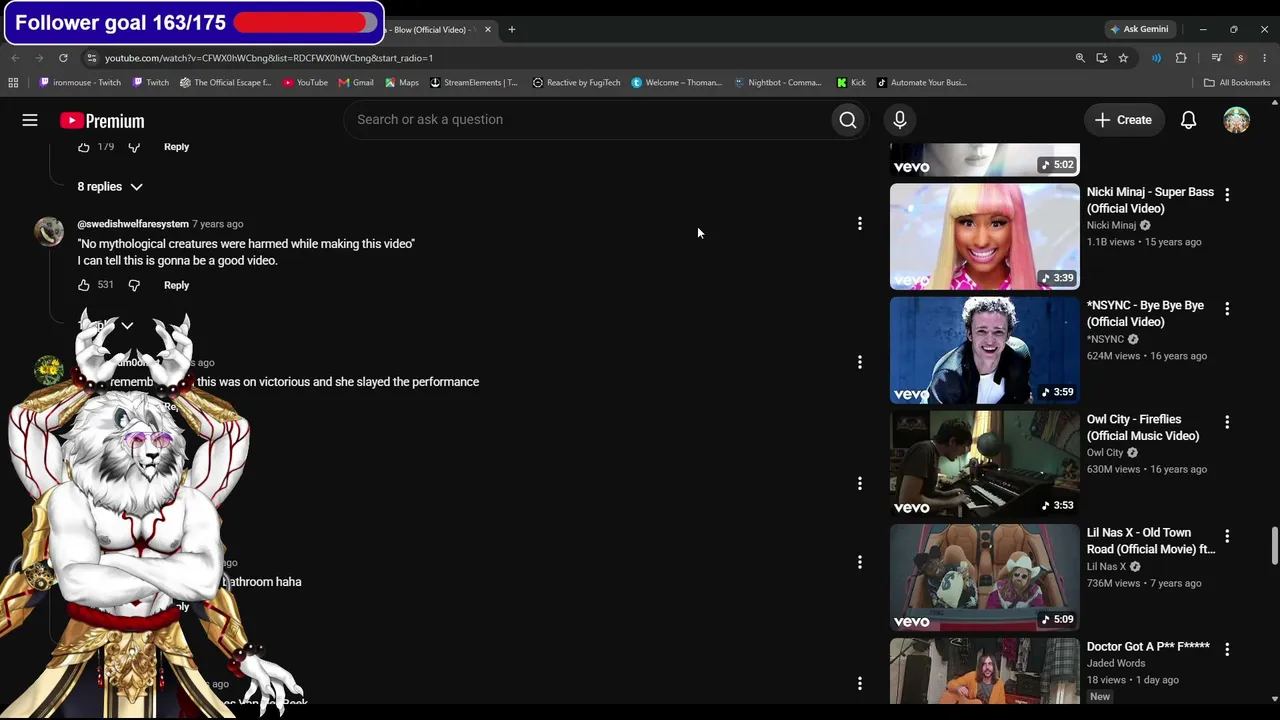Play Lil Nas X Old Town Road thumbnail

click(x=985, y=578)
